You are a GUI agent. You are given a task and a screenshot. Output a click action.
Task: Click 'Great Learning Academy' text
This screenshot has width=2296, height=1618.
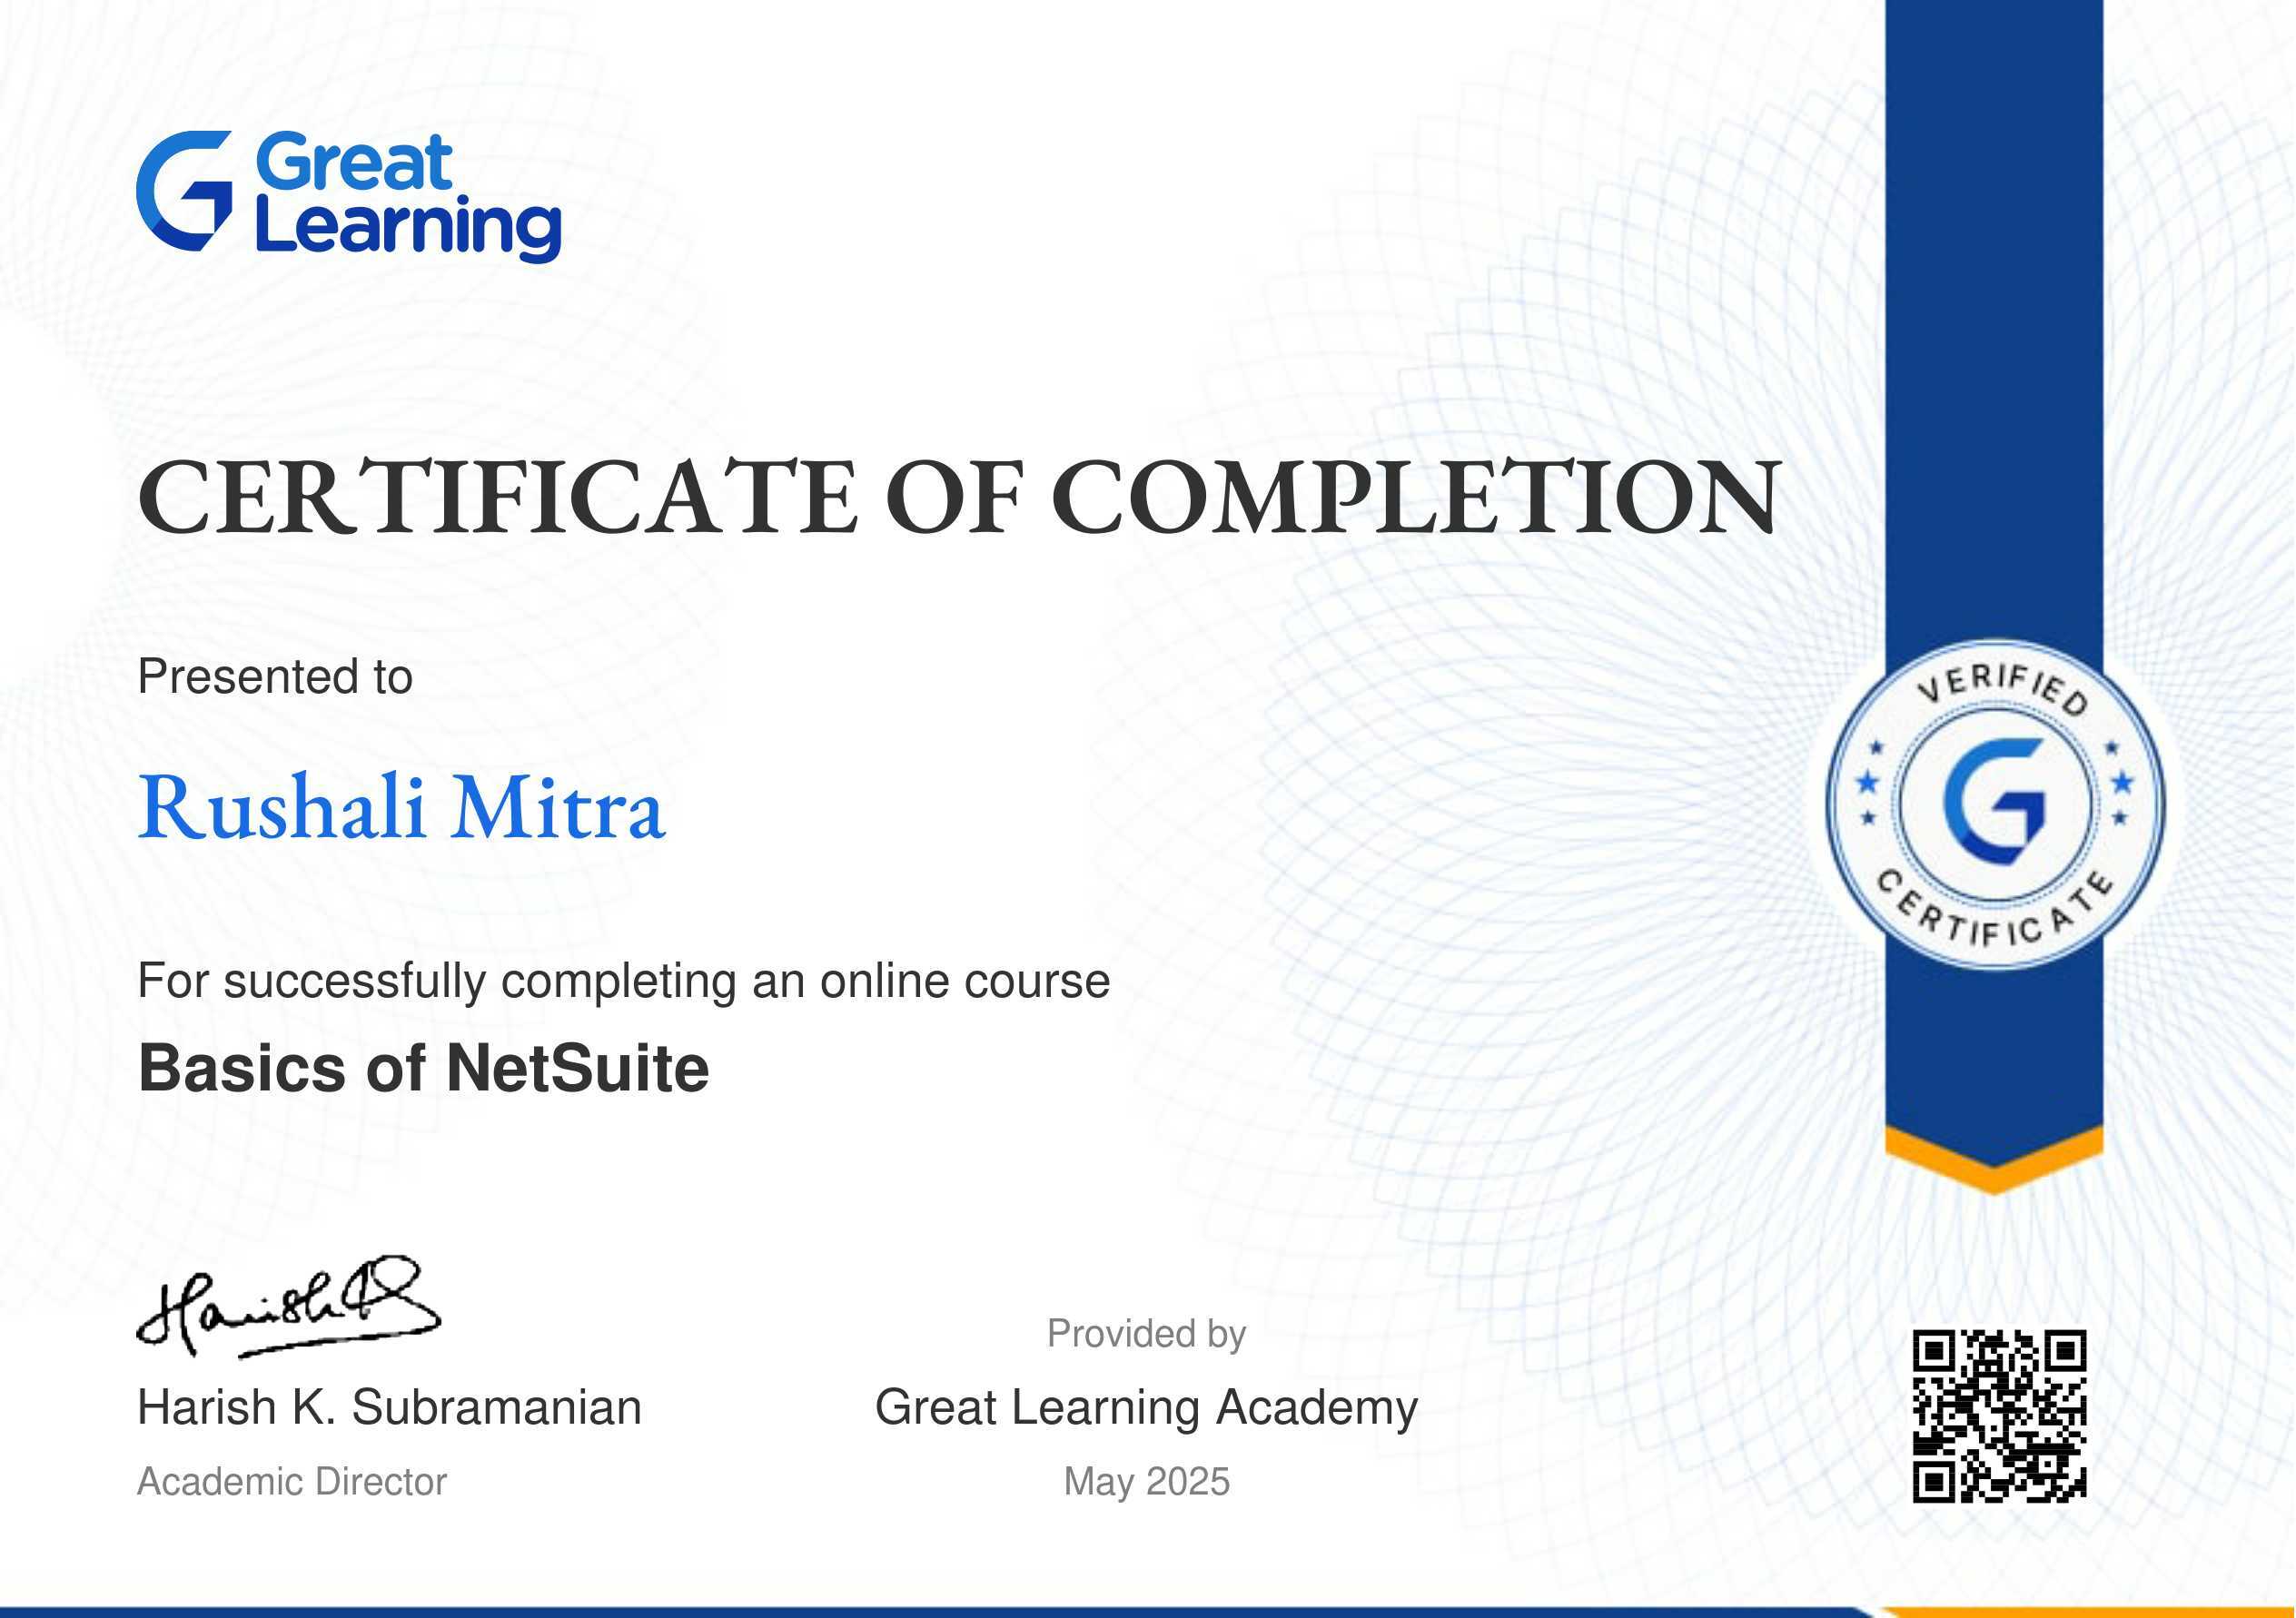pyautogui.click(x=1146, y=1408)
